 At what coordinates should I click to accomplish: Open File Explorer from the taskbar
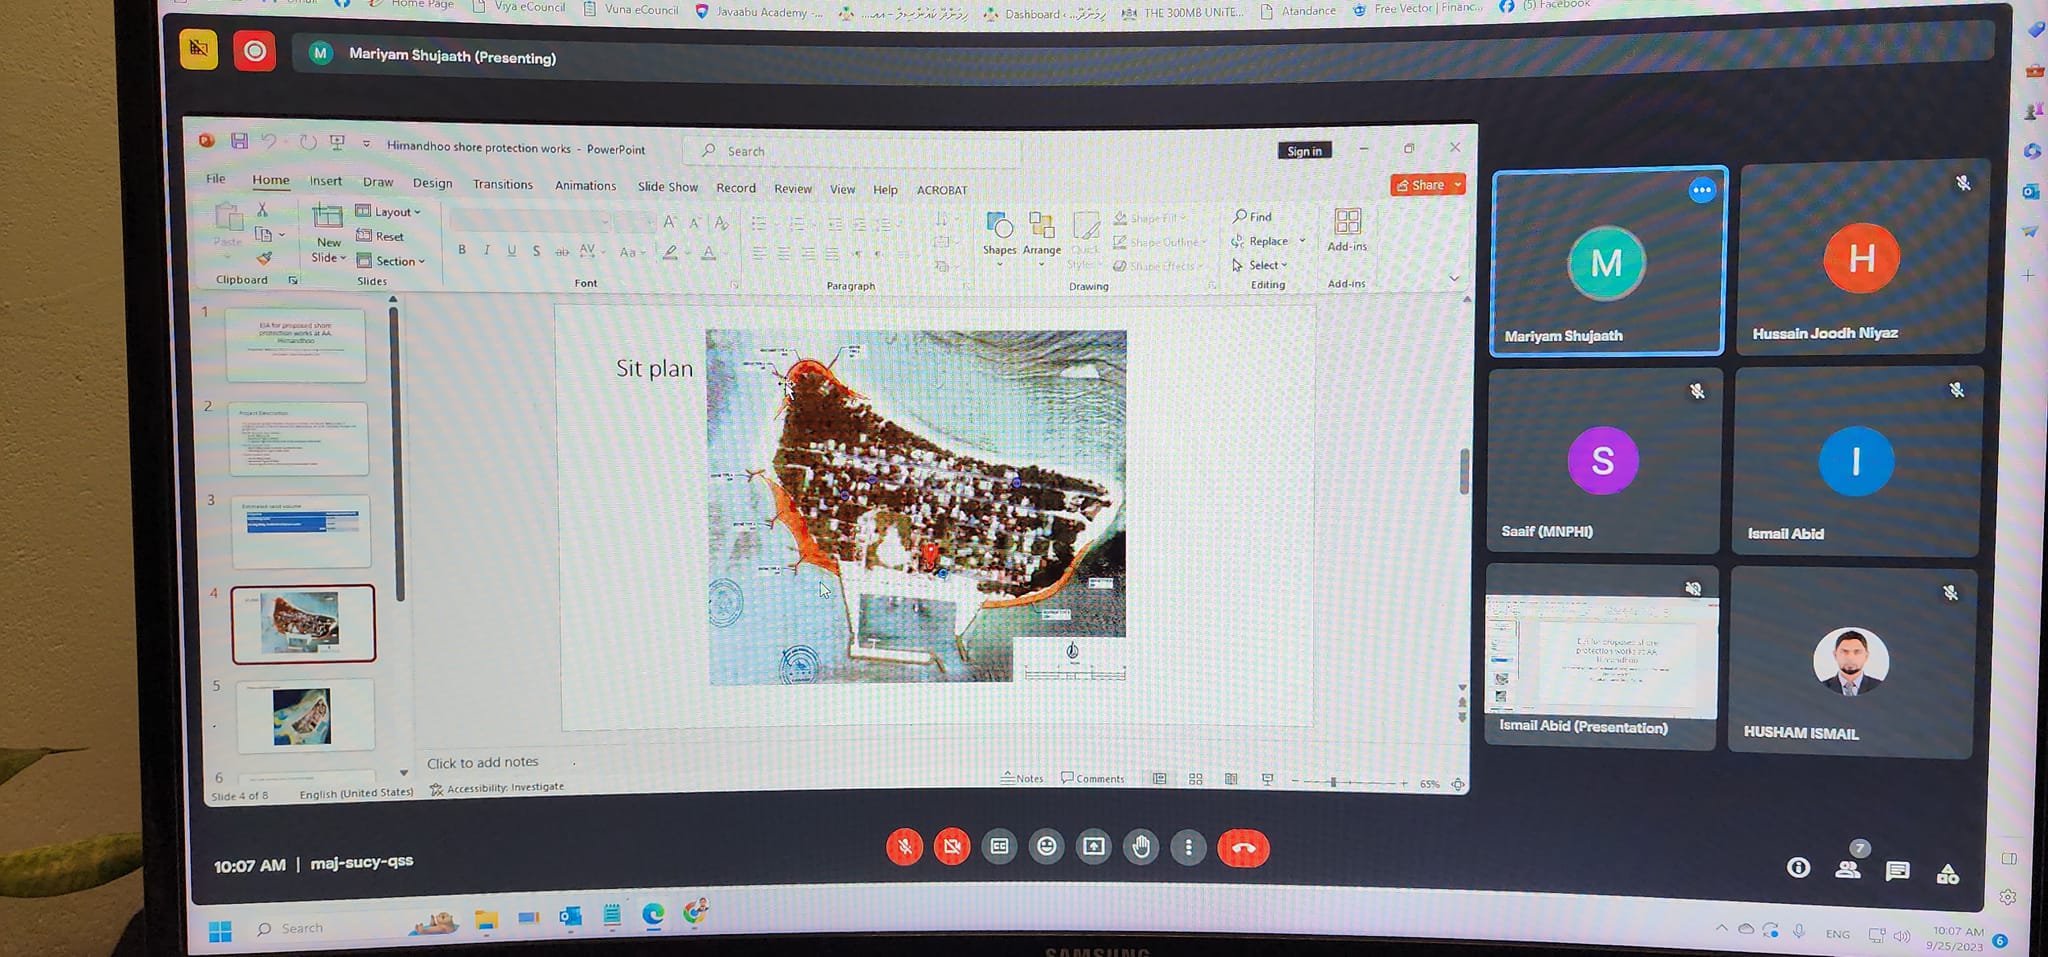486,919
